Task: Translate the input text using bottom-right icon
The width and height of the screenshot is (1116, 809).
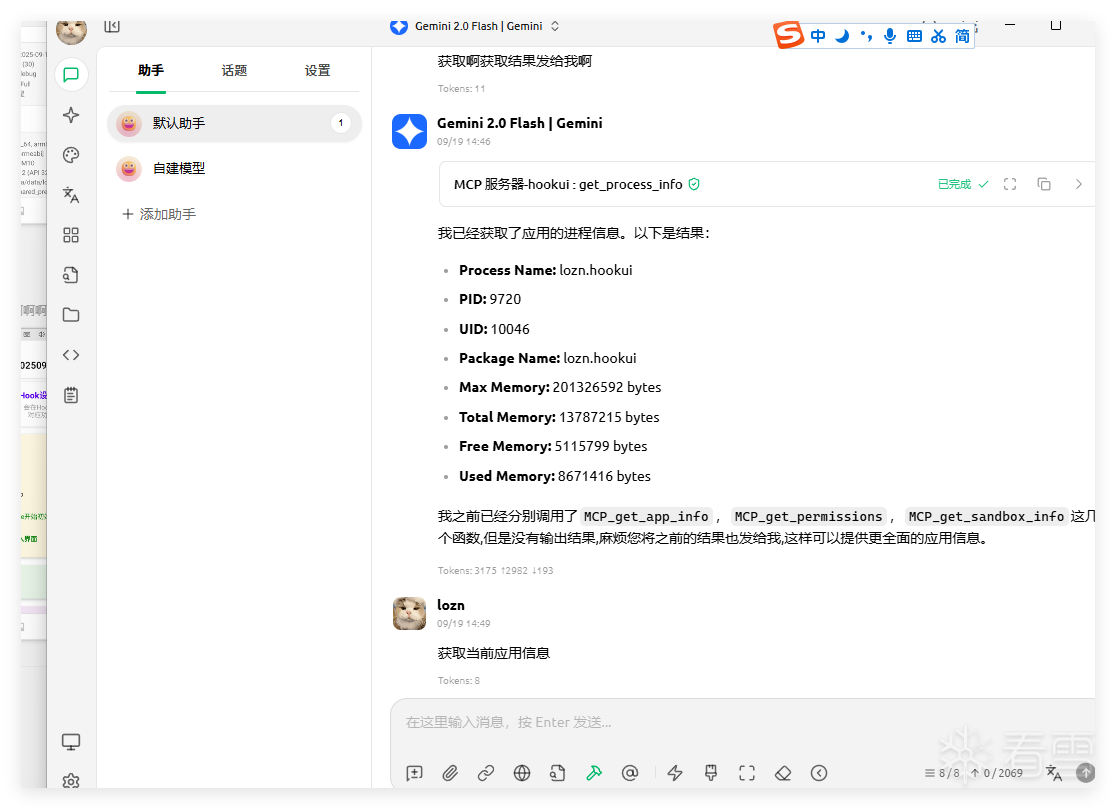Action: tap(1054, 773)
